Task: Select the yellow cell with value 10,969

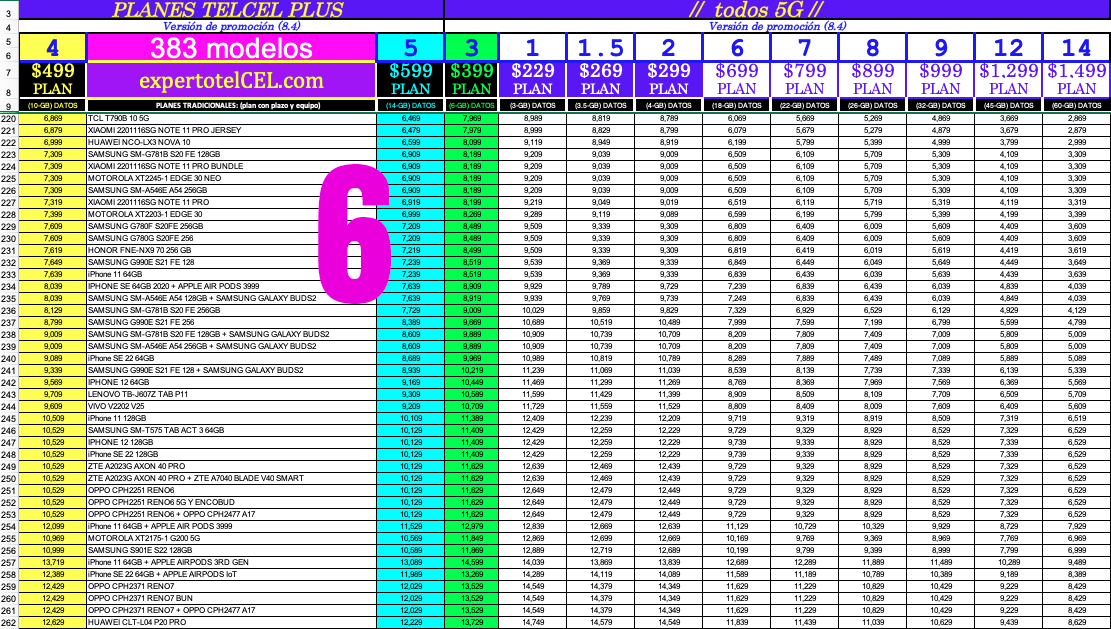Action: (x=52, y=539)
